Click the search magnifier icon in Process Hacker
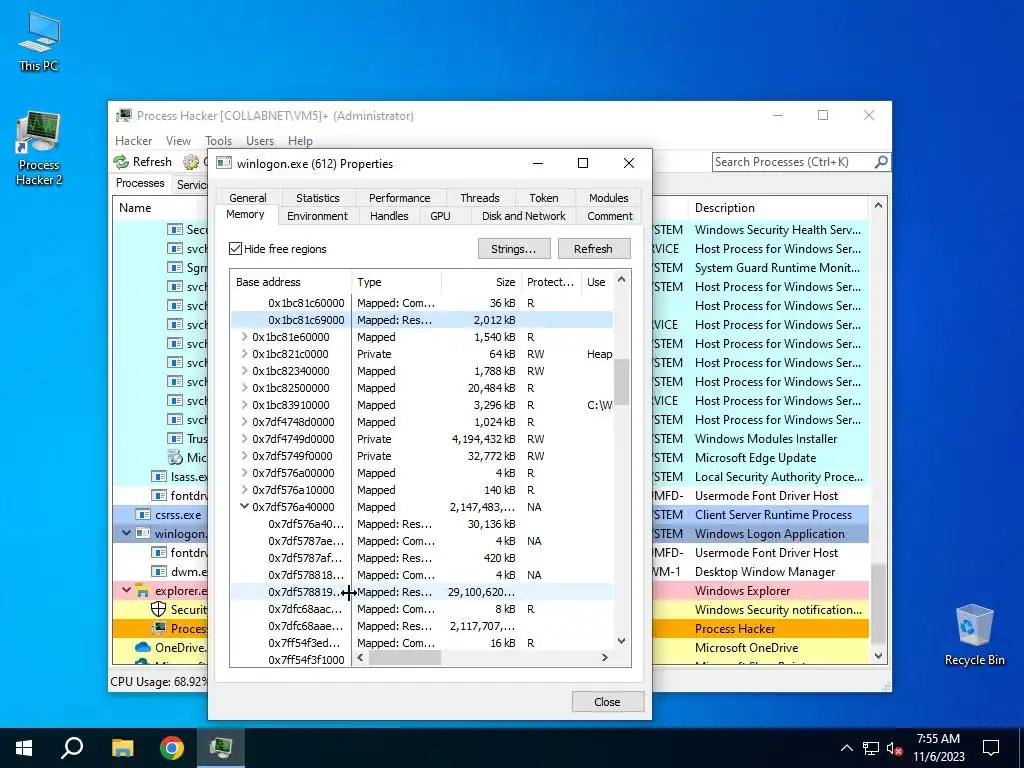Screen dimensions: 1024x768 [880, 162]
